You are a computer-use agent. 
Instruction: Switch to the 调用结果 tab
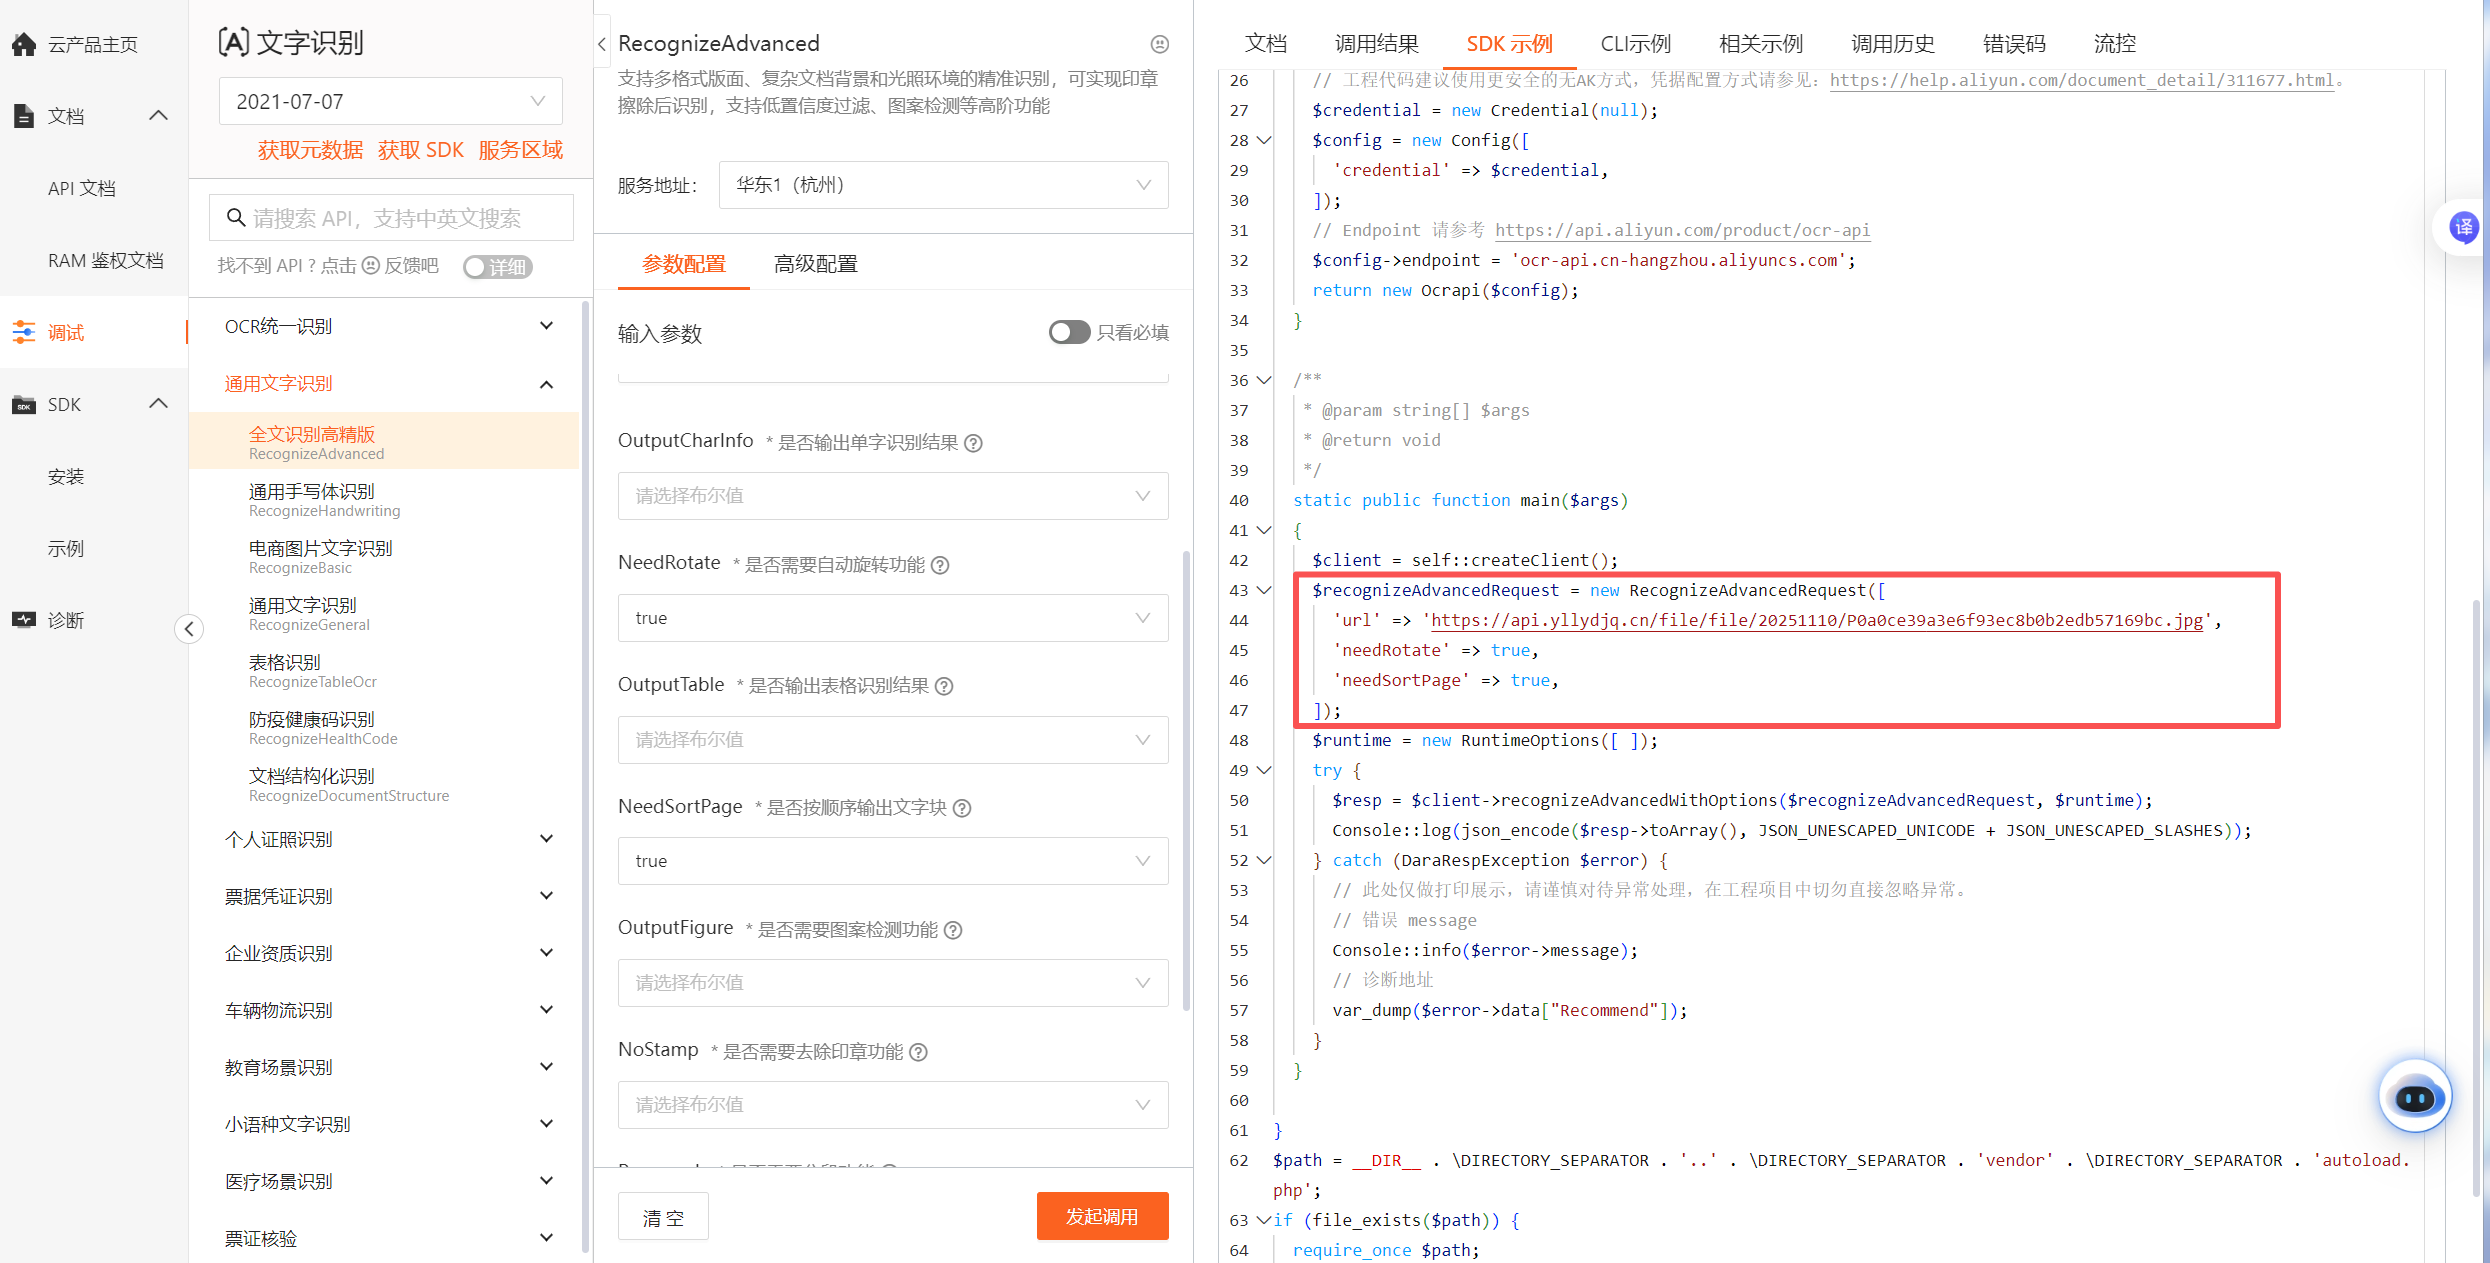coord(1376,44)
